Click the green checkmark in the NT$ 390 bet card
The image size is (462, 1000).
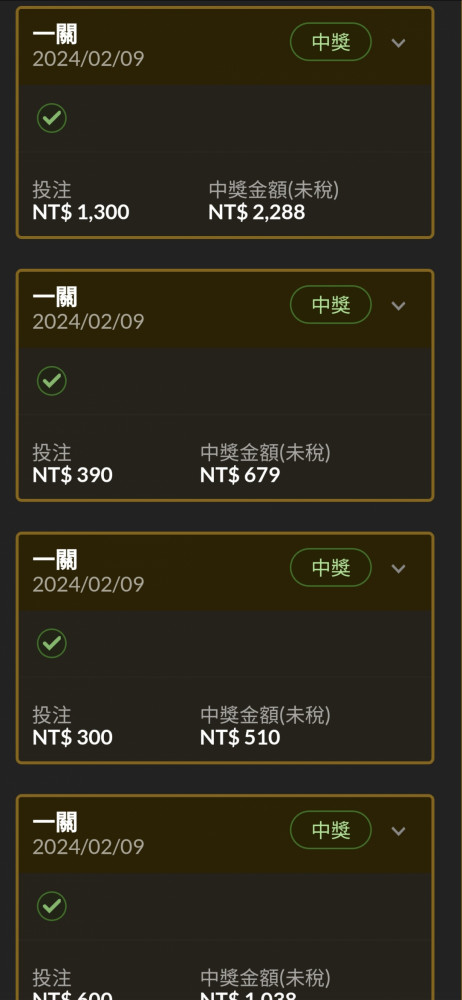[x=52, y=381]
